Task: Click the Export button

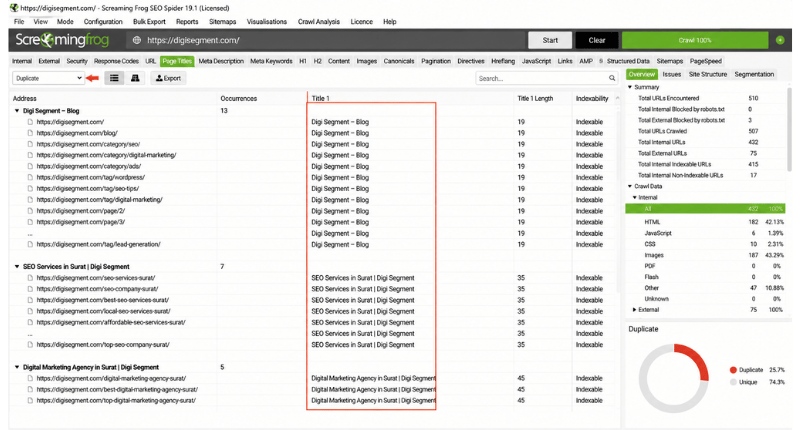Action: pyautogui.click(x=168, y=78)
